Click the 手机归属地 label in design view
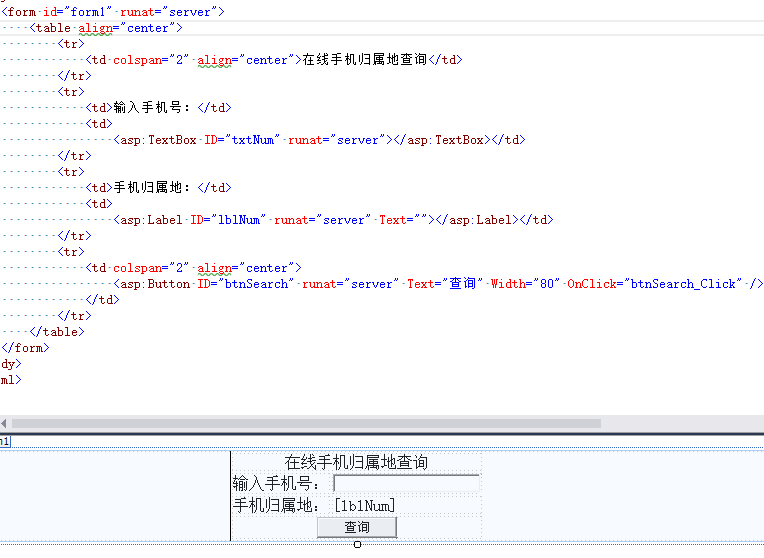The image size is (764, 558). (276, 505)
